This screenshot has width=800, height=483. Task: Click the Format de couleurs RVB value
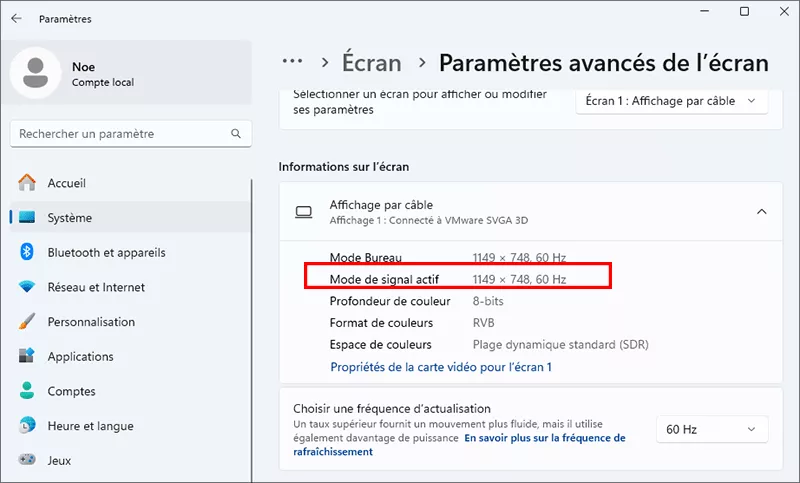pos(483,323)
